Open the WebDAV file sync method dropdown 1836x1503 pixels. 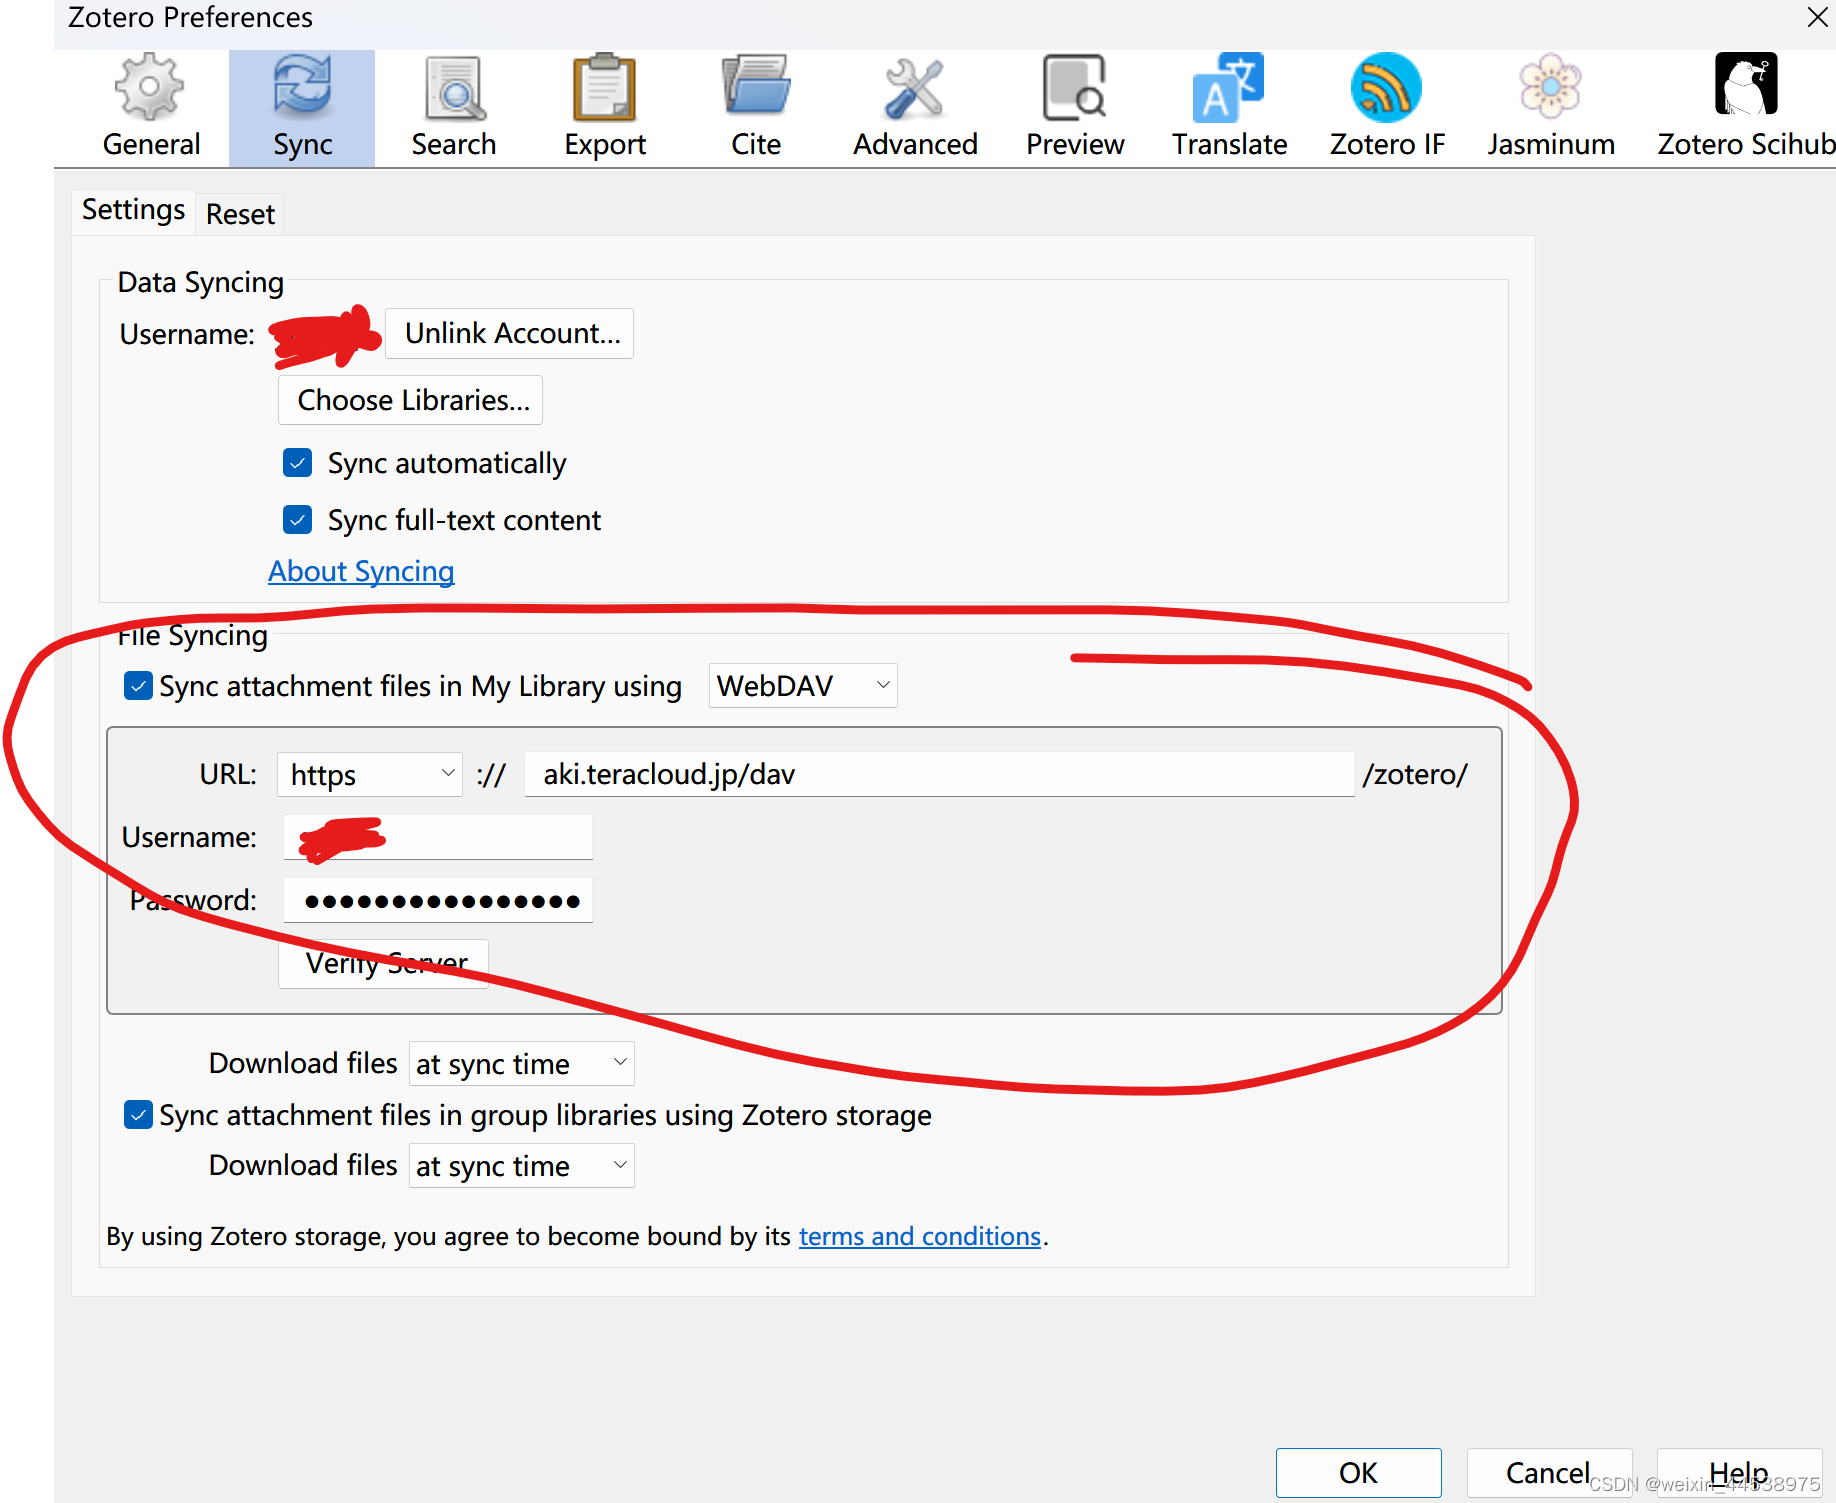point(803,686)
